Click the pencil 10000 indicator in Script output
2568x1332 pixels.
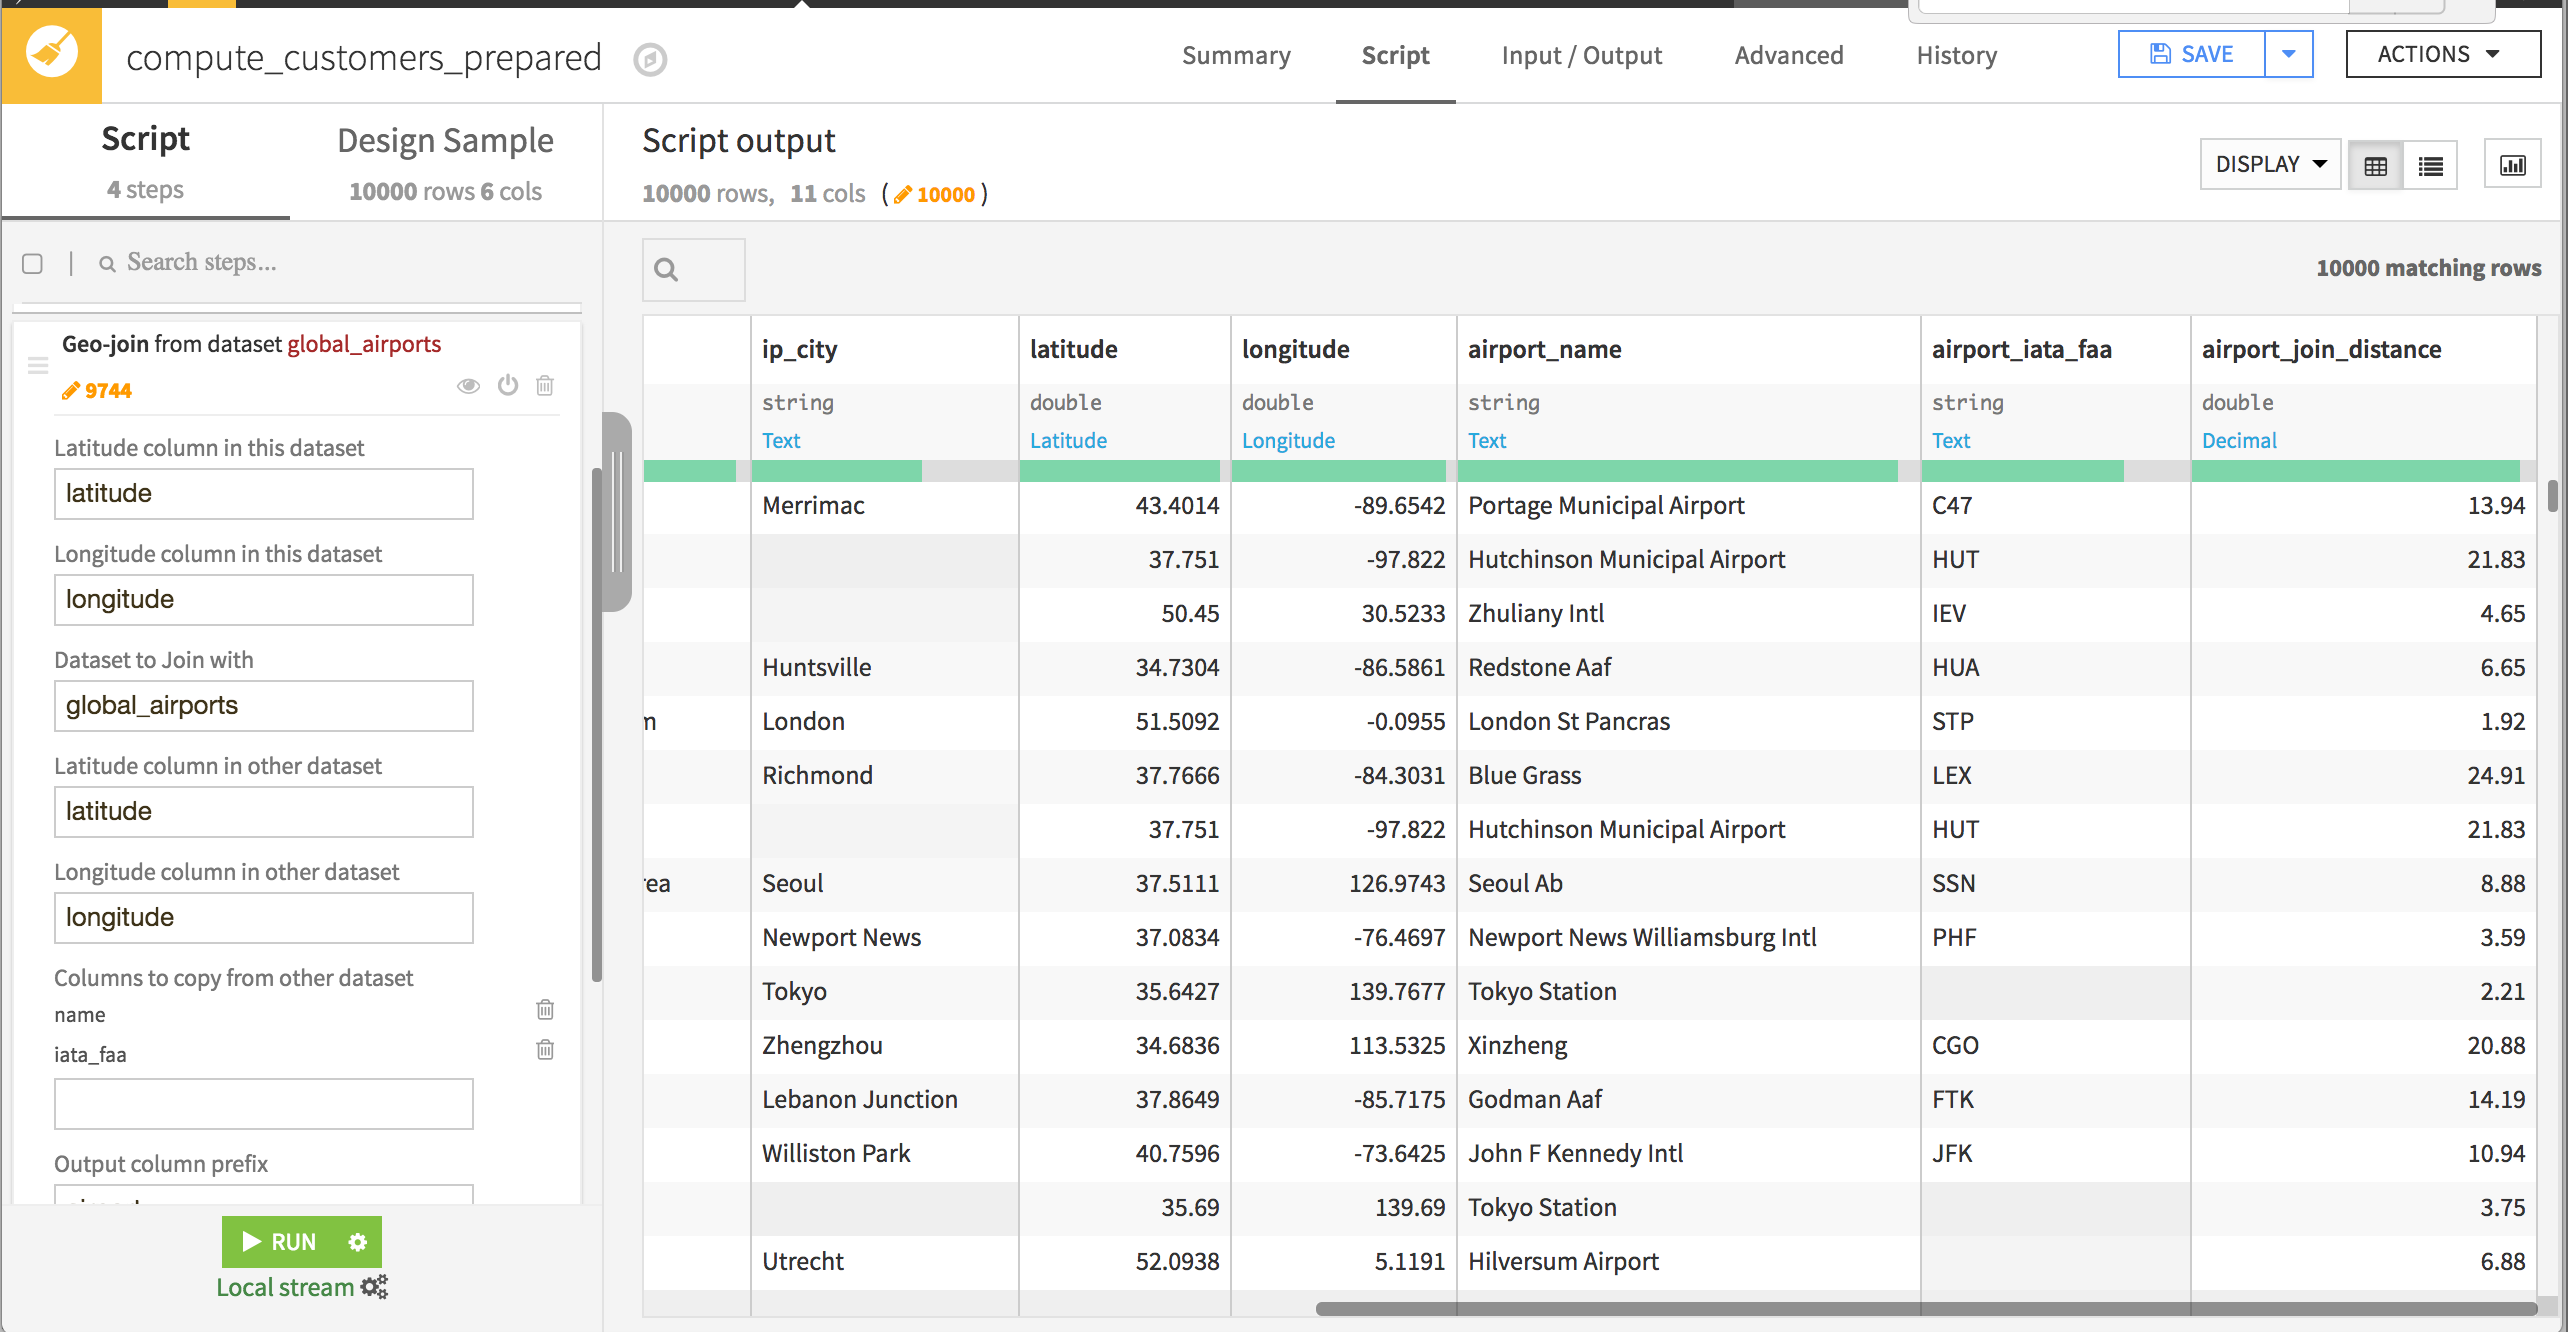pos(934,194)
